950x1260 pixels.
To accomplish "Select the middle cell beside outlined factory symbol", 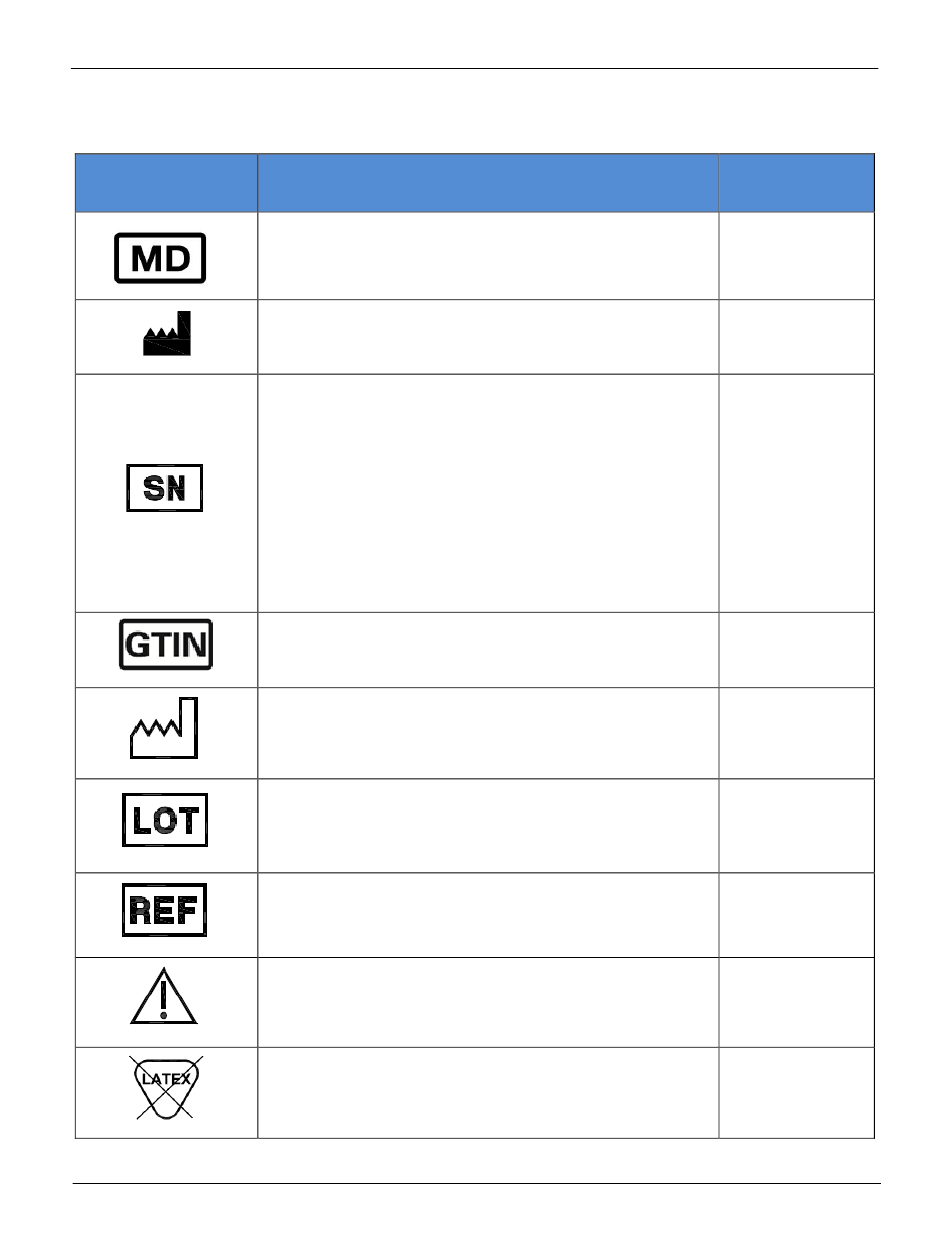I will coord(488,732).
